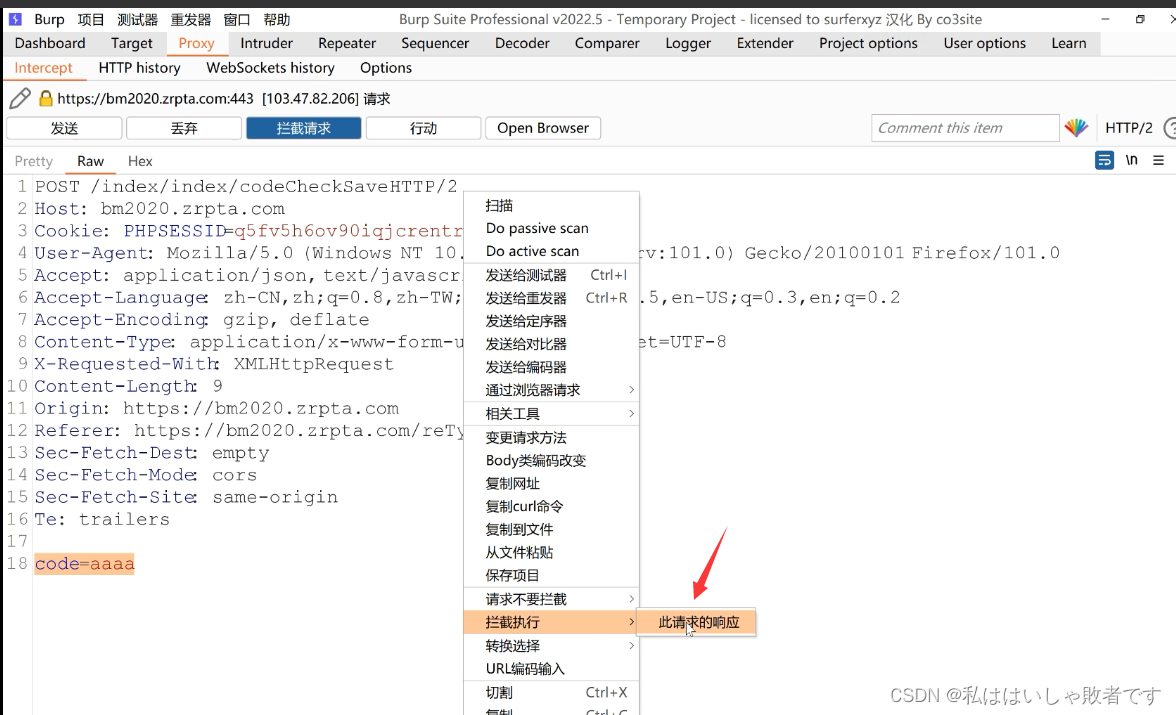Image resolution: width=1176 pixels, height=715 pixels.
Task: Choose 发送给重发器 menu entry
Action: 552,298
